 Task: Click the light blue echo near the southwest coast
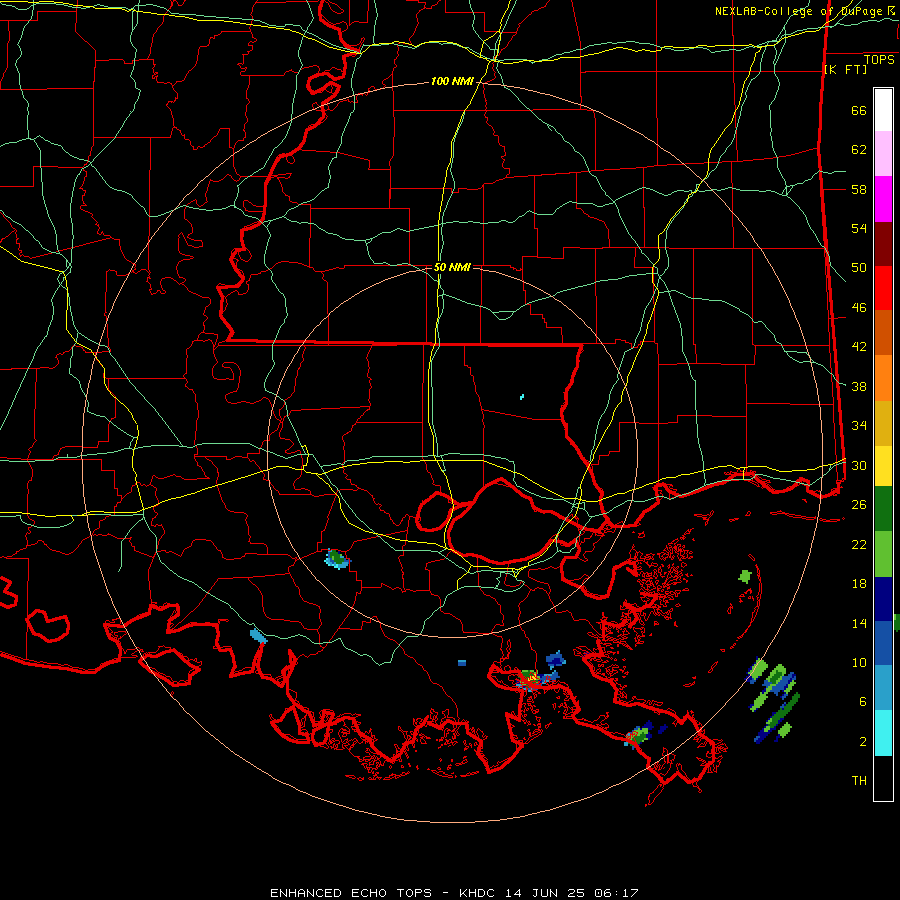[x=259, y=636]
